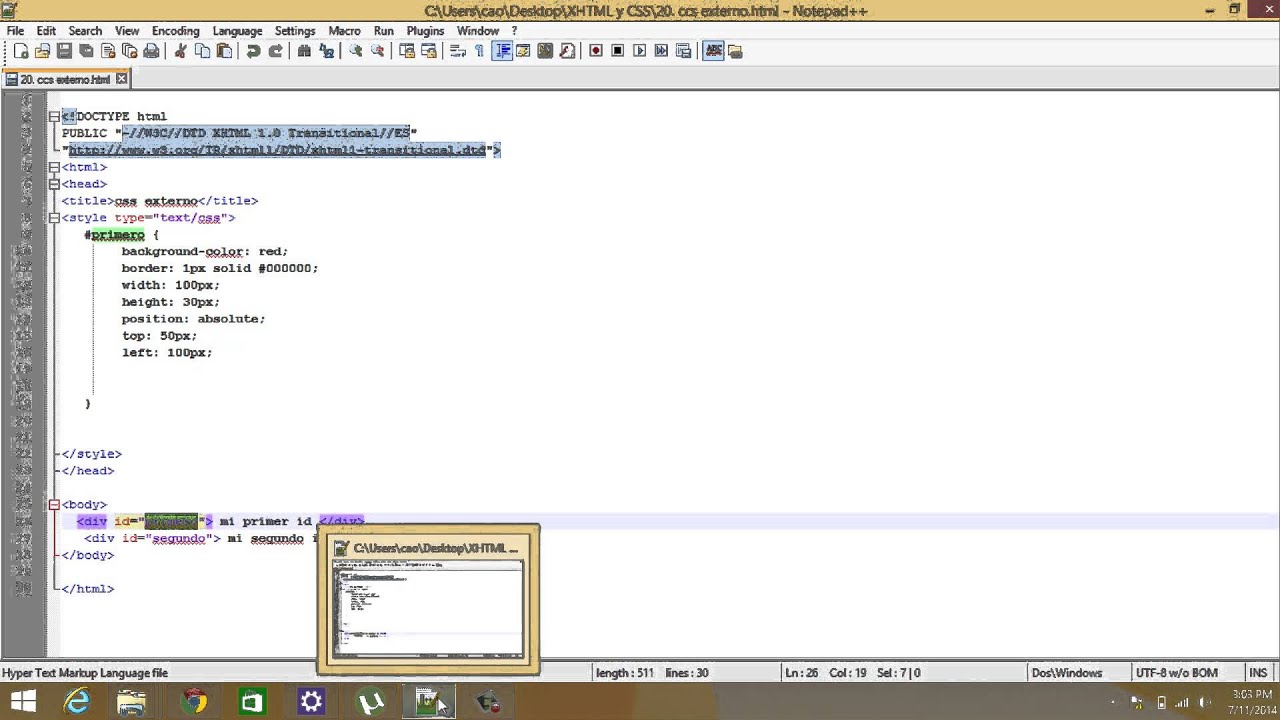Toggle the Show Indent Guide button
This screenshot has width=1280, height=720.
coord(502,51)
